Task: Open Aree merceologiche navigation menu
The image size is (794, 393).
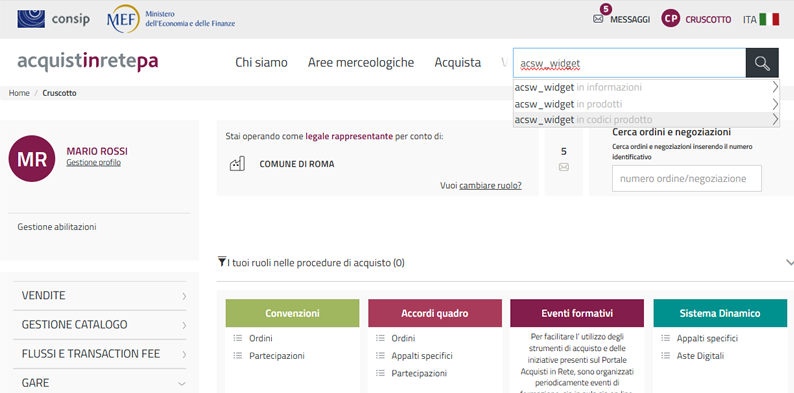Action: (361, 62)
